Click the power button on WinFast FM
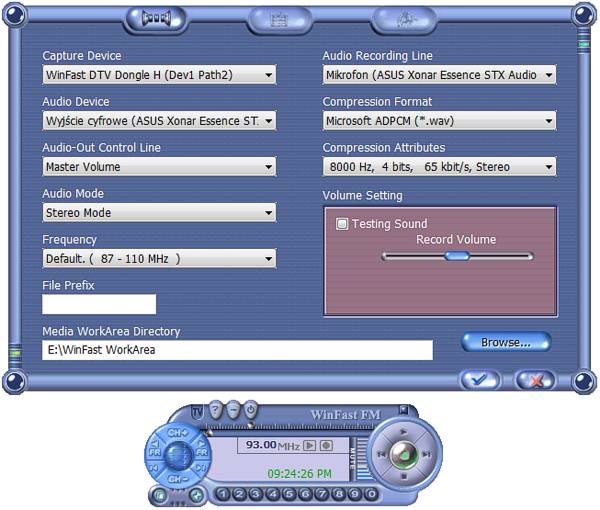Viewport: 600px width, 510px height. pyautogui.click(x=250, y=411)
